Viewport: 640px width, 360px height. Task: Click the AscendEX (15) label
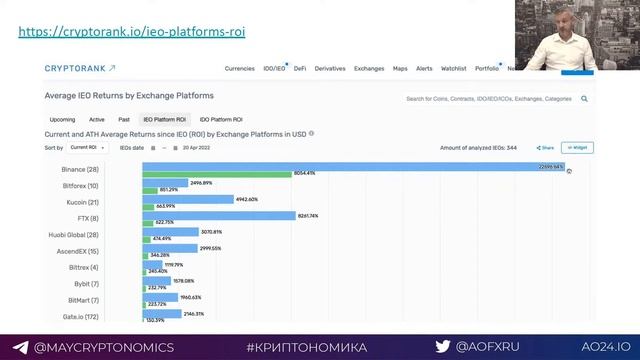pos(78,251)
